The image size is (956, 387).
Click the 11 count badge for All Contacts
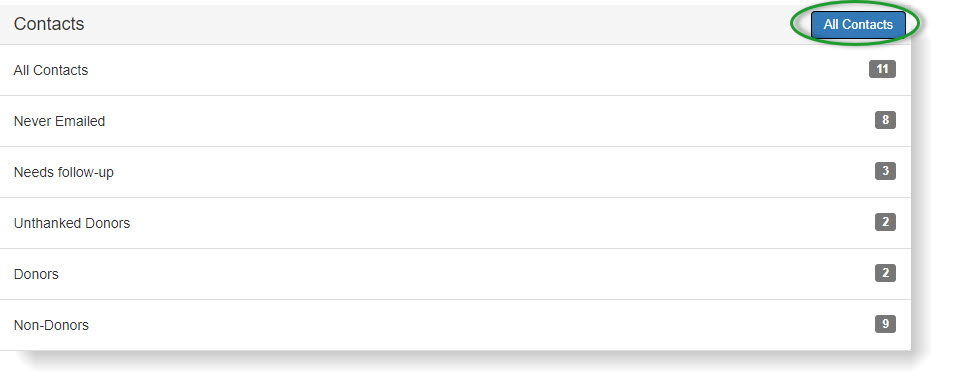pos(882,69)
